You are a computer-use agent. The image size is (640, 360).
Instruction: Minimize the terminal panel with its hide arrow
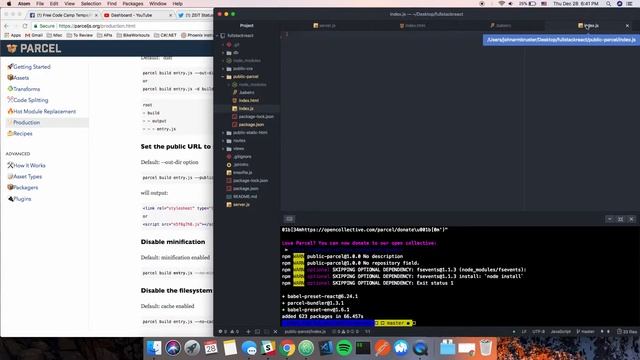609,219
